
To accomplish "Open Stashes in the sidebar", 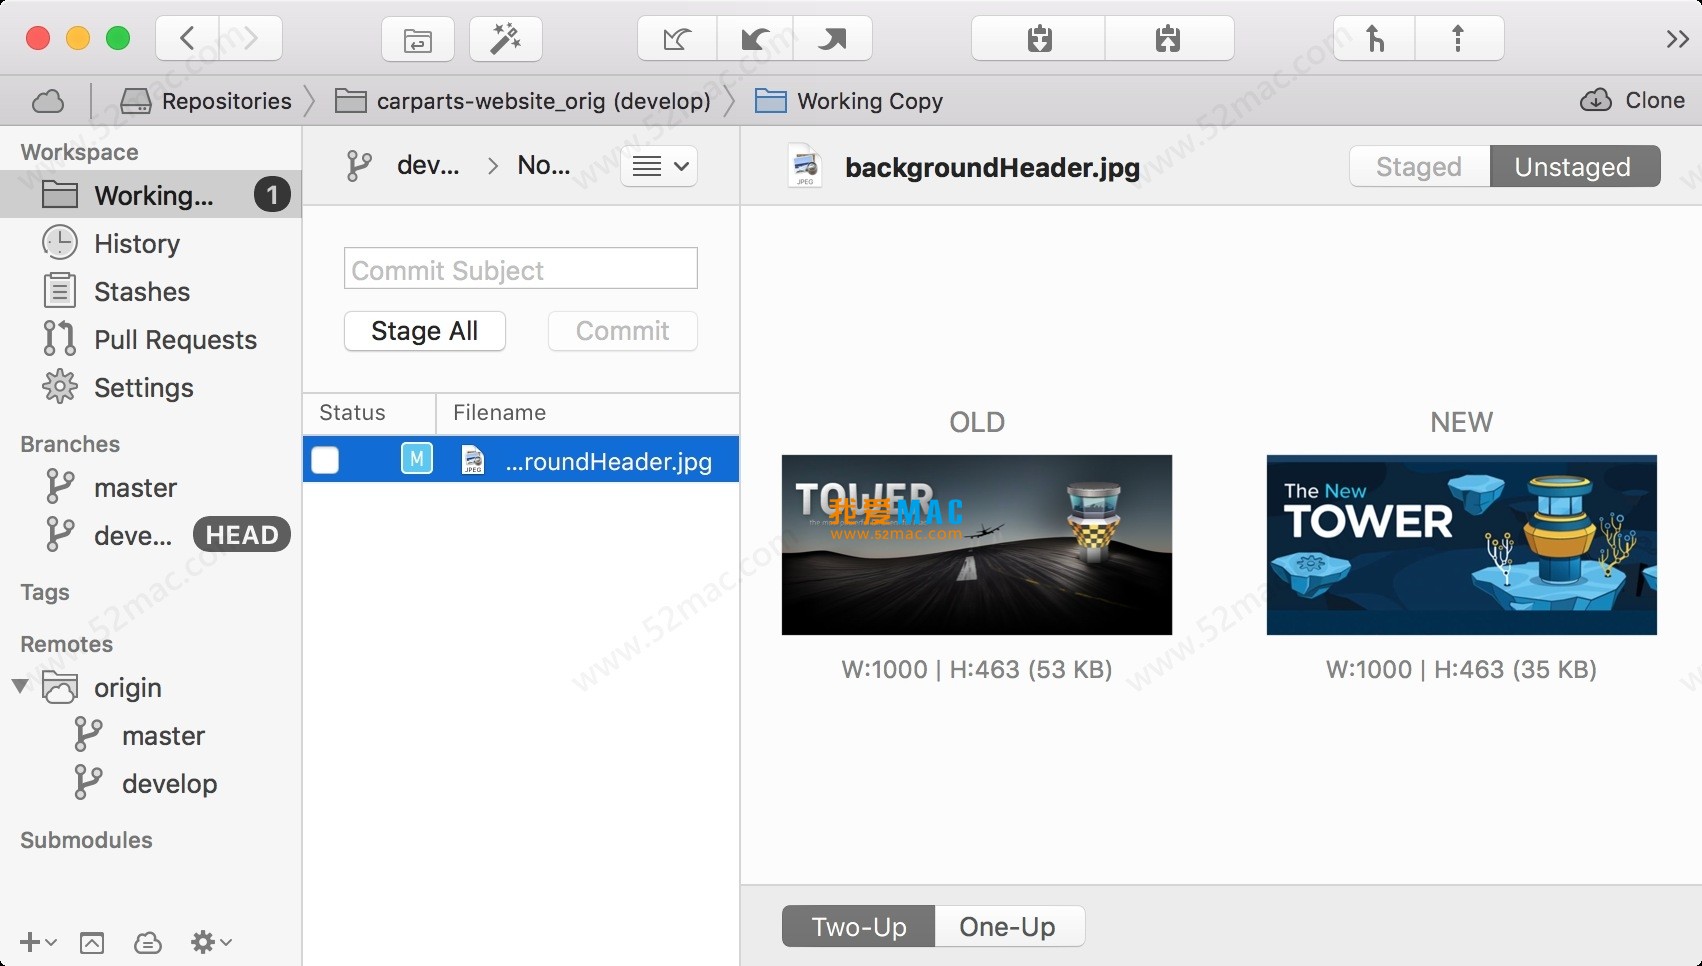I will 151,291.
